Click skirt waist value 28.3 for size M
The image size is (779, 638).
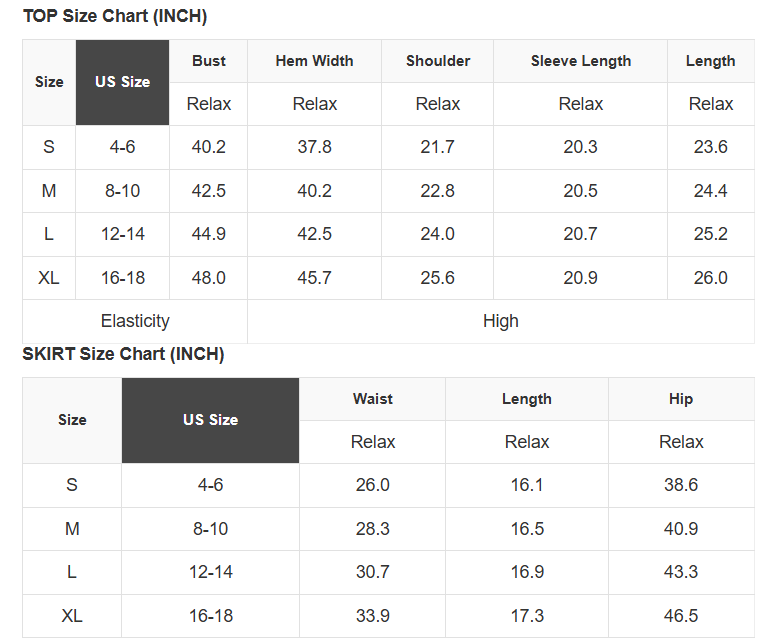click(x=373, y=529)
